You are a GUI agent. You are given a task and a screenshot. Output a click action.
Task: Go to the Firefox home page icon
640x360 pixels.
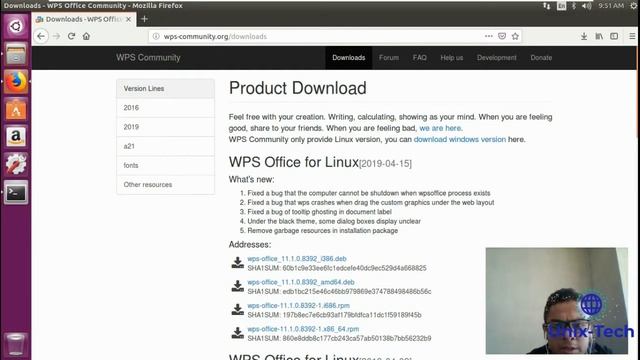point(86,36)
